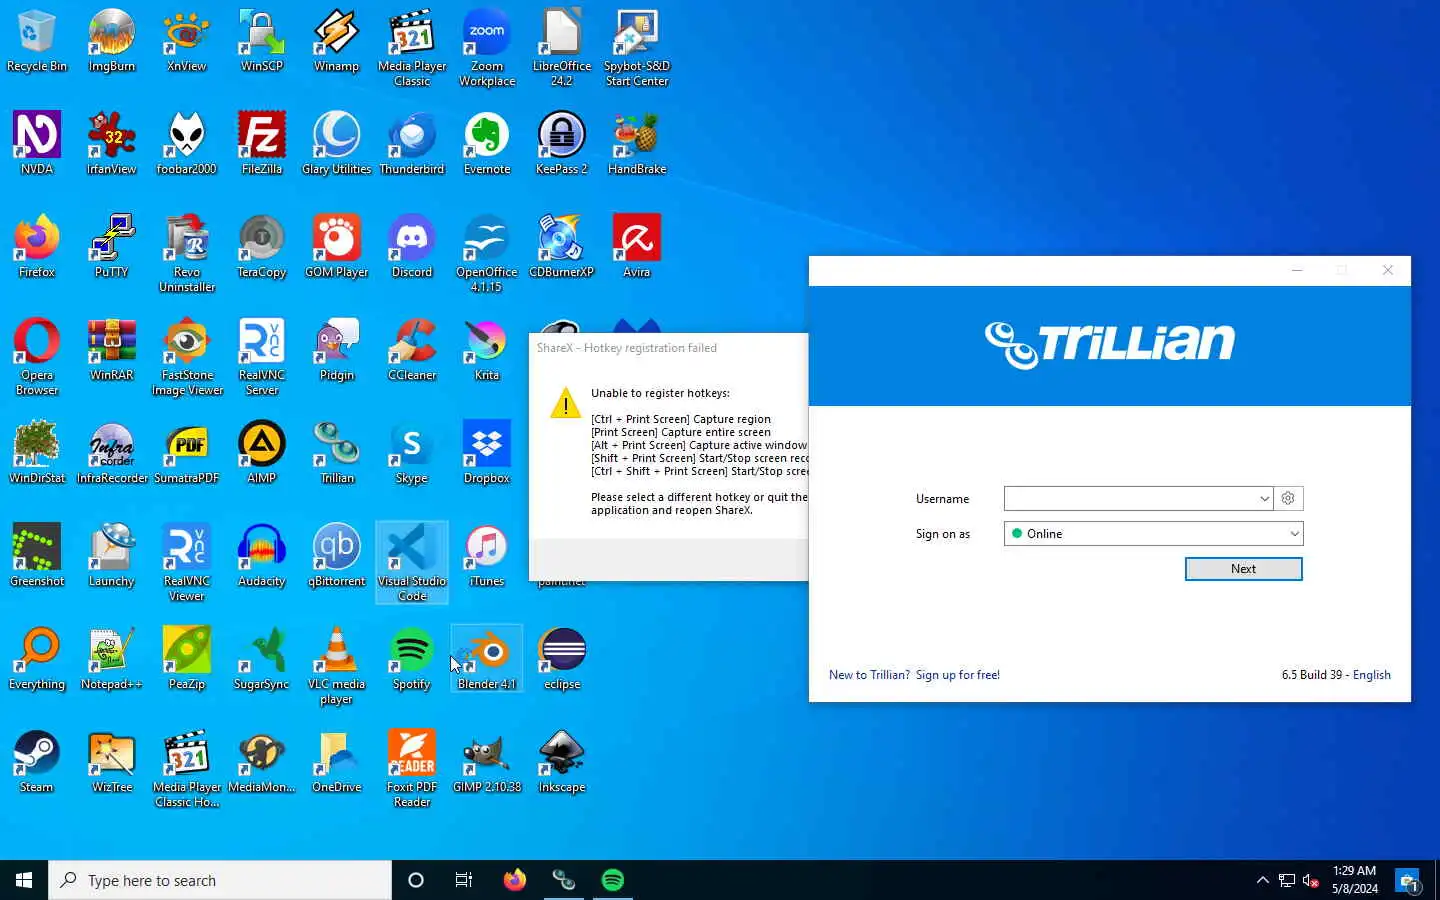The image size is (1440, 900).
Task: Switch to Trillian on the taskbar
Action: (564, 880)
